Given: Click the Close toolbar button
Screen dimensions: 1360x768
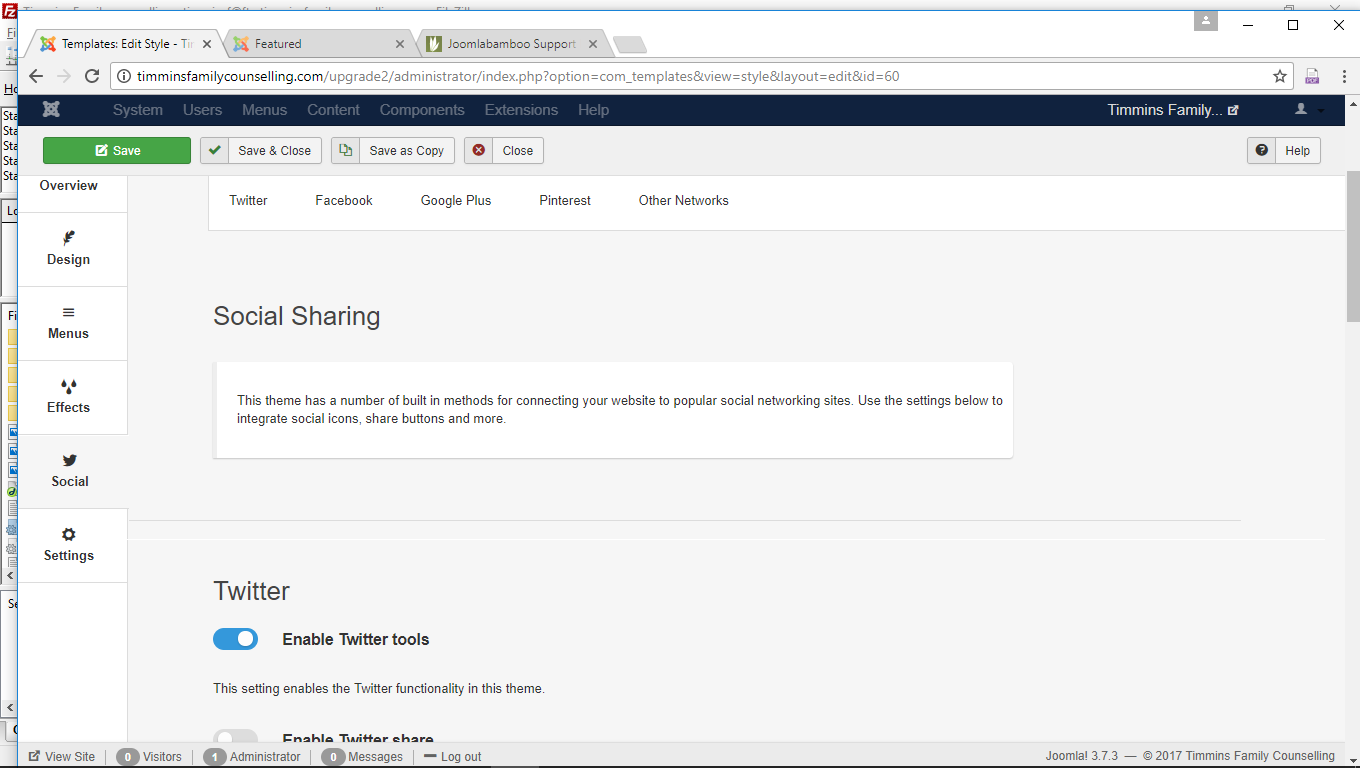Looking at the screenshot, I should (x=504, y=151).
